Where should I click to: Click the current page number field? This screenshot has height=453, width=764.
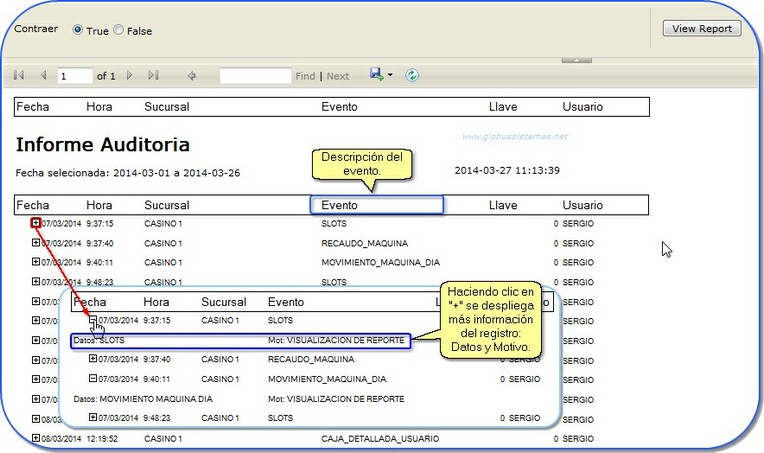point(75,76)
